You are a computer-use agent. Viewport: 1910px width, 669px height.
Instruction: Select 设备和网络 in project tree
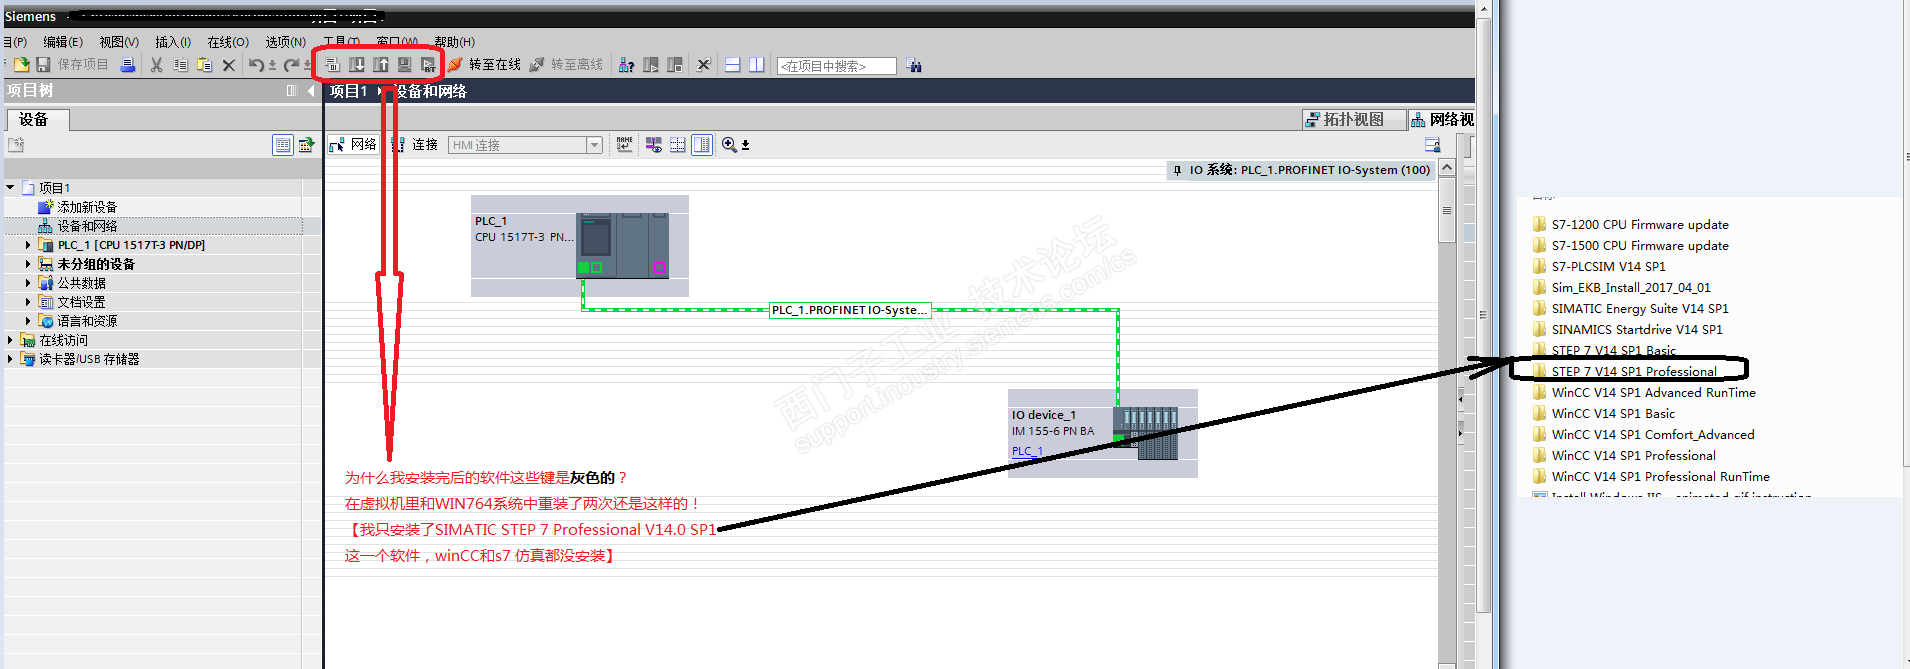[87, 226]
